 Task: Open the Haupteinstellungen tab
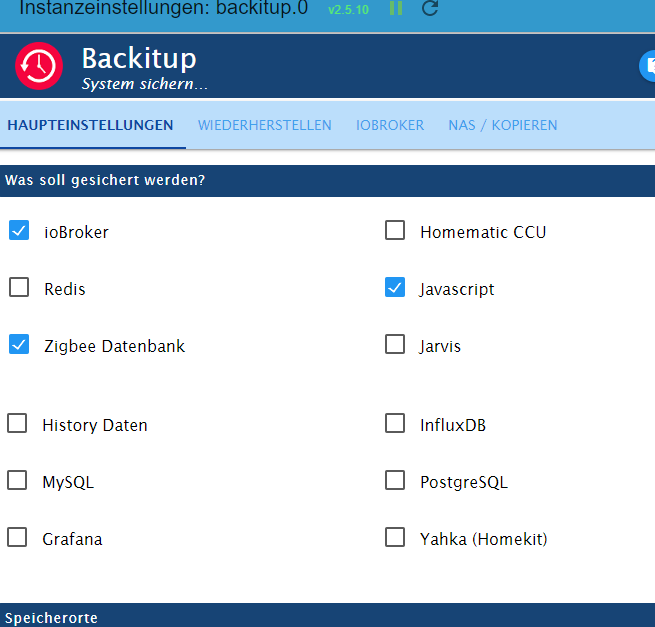(90, 125)
